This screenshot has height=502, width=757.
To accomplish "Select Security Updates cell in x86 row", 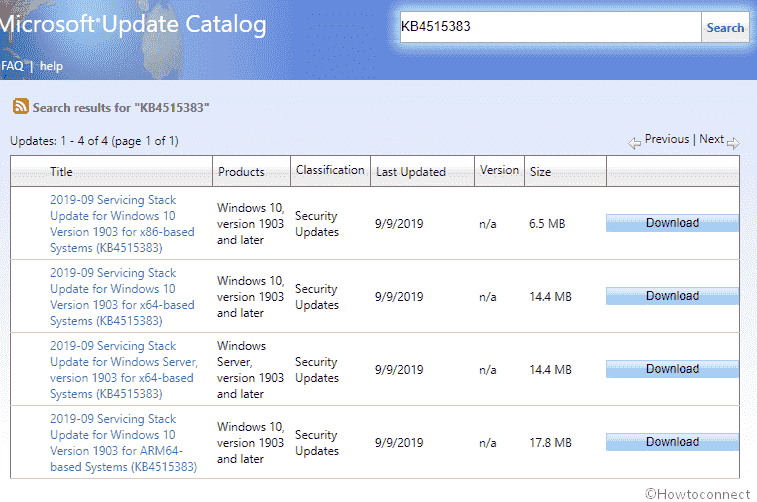I will (x=317, y=223).
